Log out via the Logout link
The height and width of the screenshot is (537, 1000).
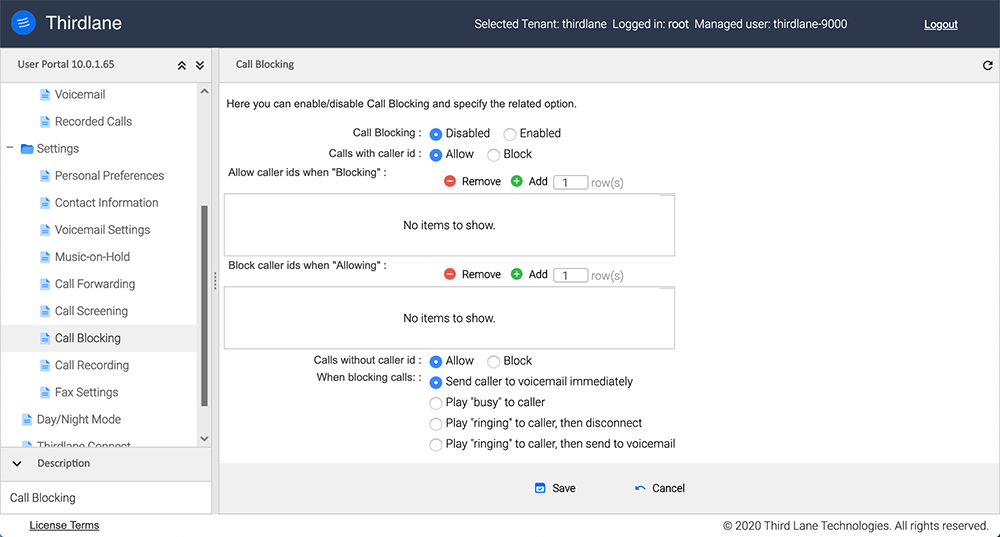[x=940, y=24]
